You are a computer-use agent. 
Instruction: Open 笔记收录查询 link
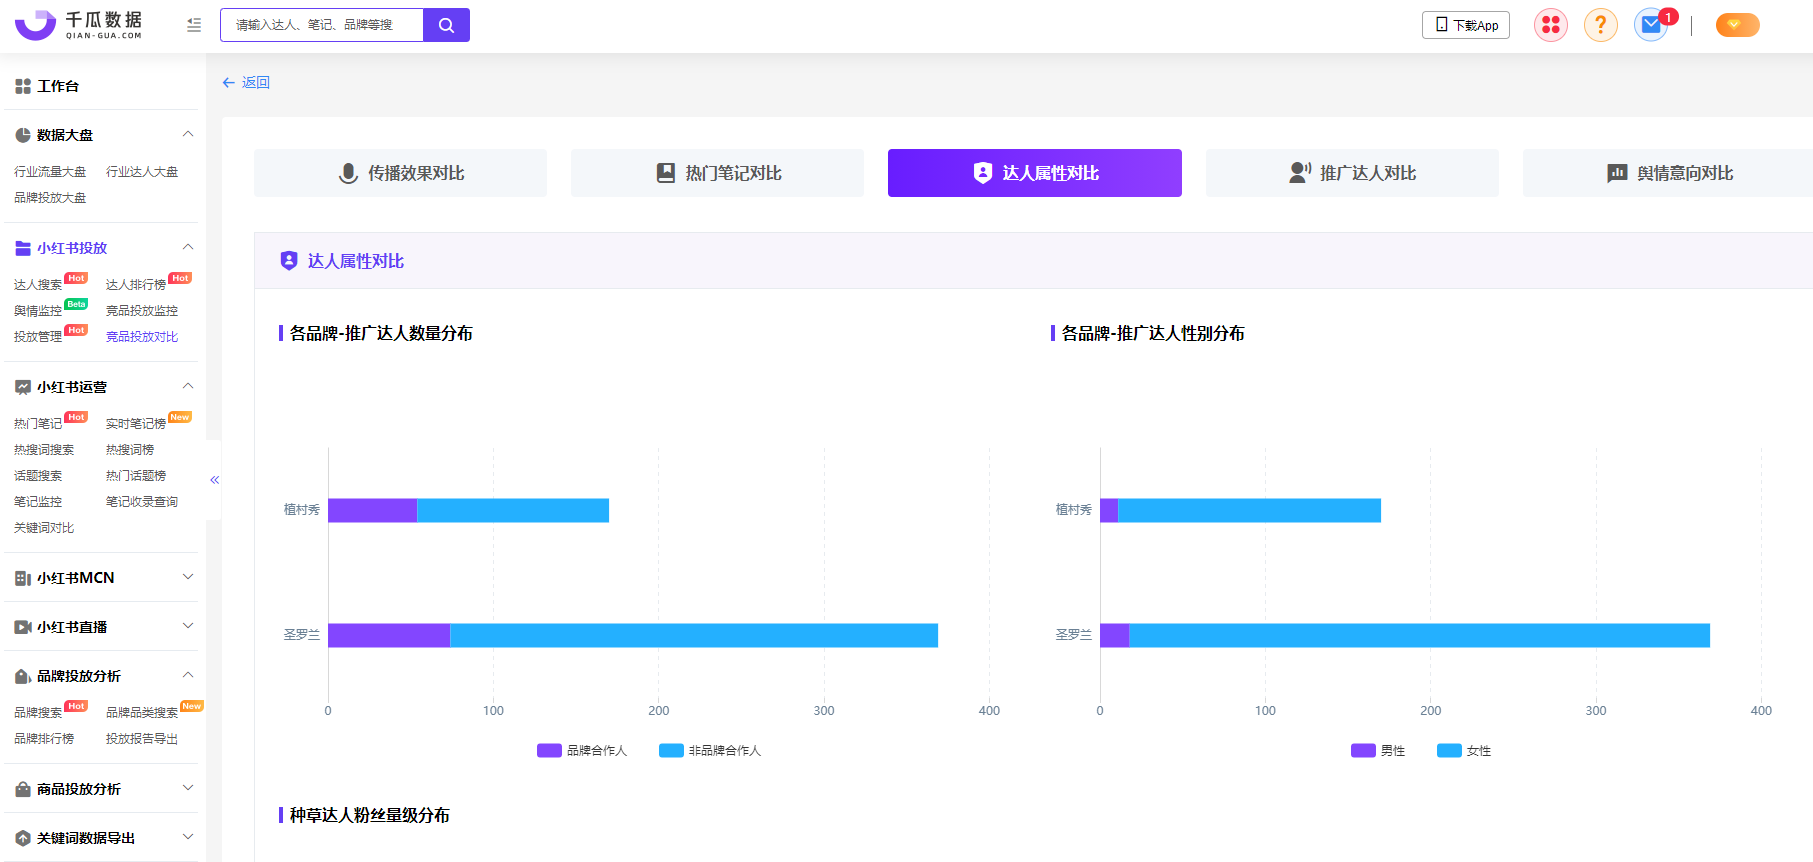[142, 502]
